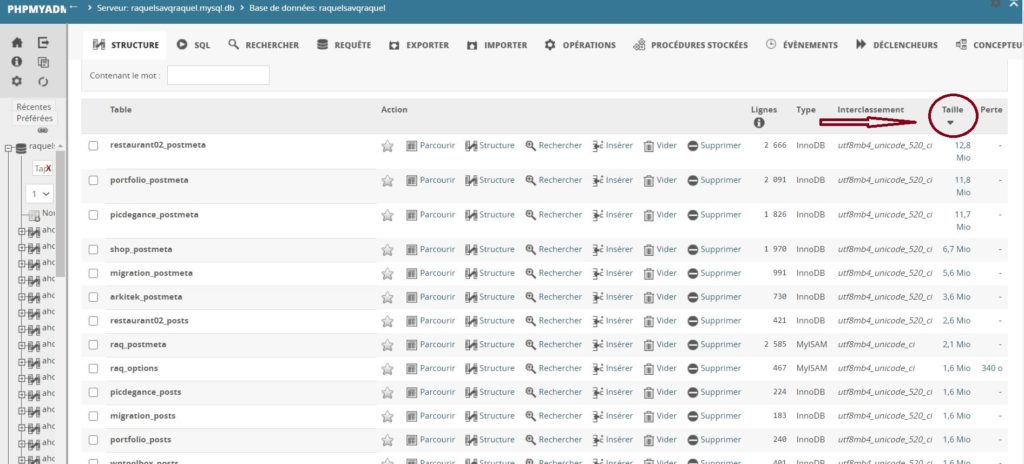Select the raq_postmeta table checkbox
This screenshot has height=464, width=1024.
93,345
